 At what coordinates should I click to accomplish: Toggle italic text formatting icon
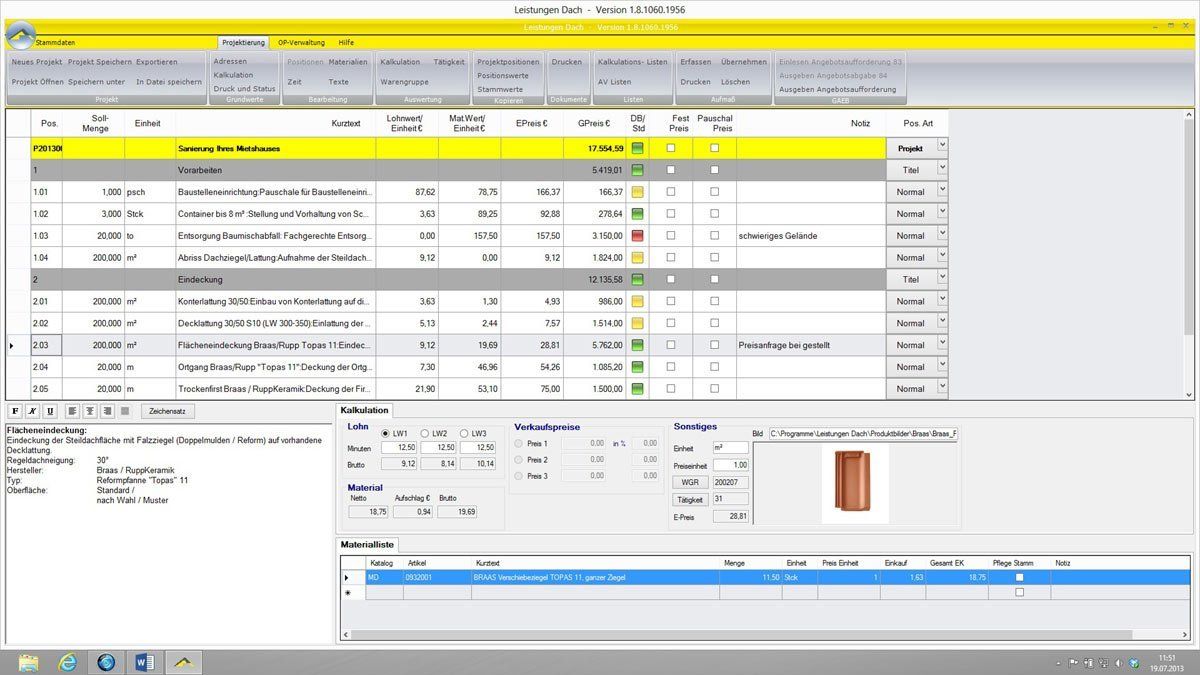[32, 411]
